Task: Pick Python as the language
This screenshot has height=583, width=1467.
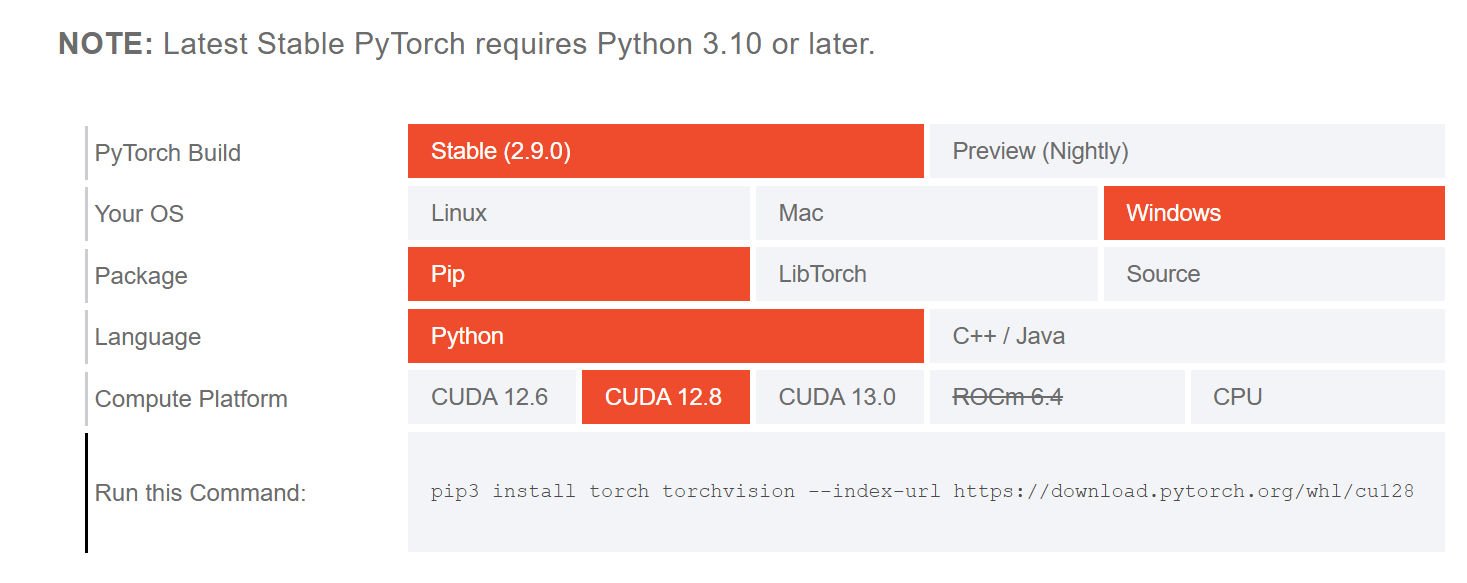Action: (665, 336)
